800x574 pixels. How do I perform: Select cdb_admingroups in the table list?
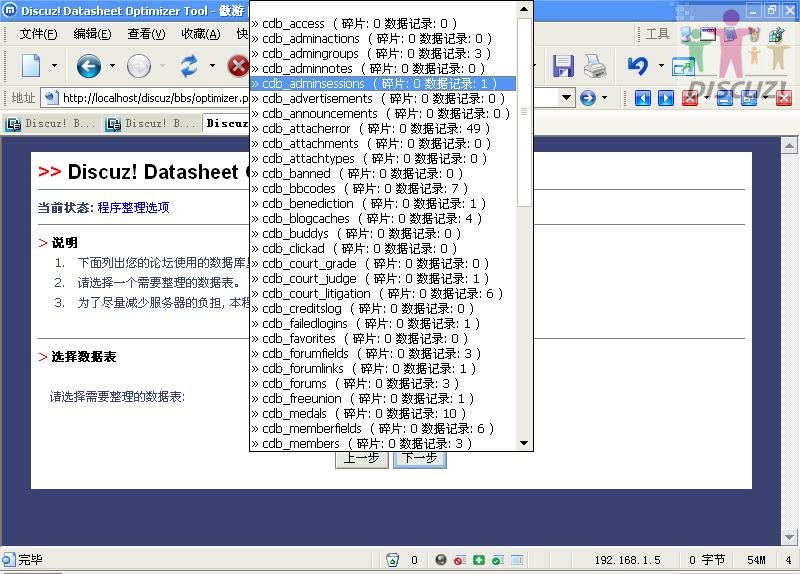[383, 54]
